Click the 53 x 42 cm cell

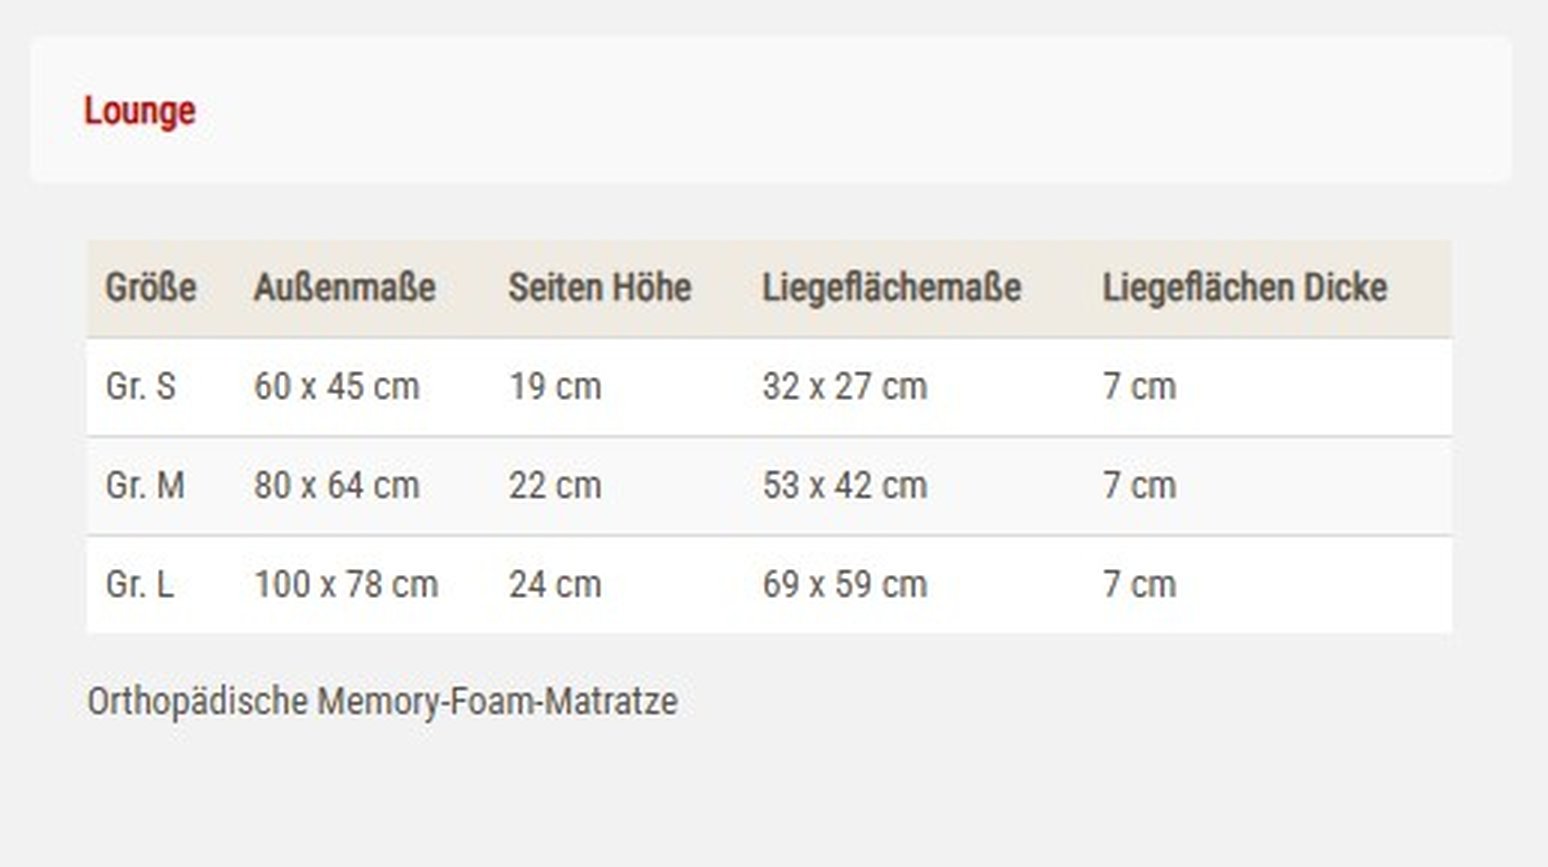pyautogui.click(x=845, y=485)
